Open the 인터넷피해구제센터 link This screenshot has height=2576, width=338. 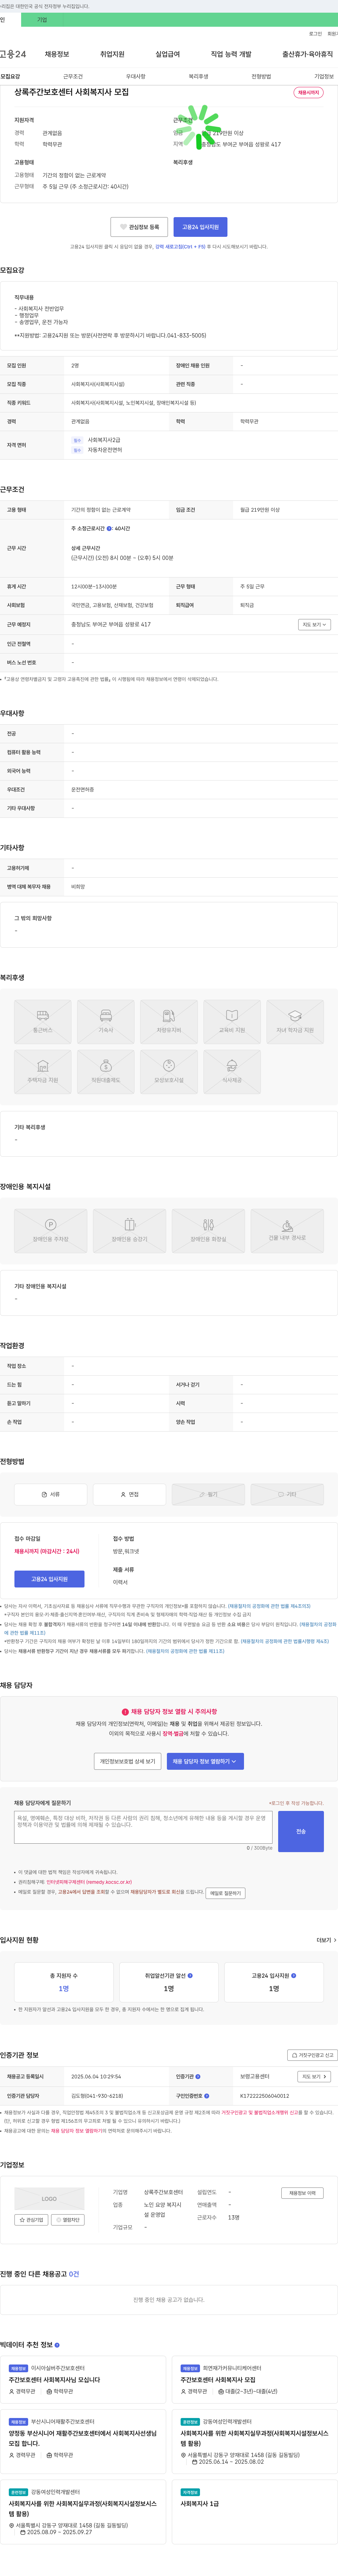(89, 1882)
